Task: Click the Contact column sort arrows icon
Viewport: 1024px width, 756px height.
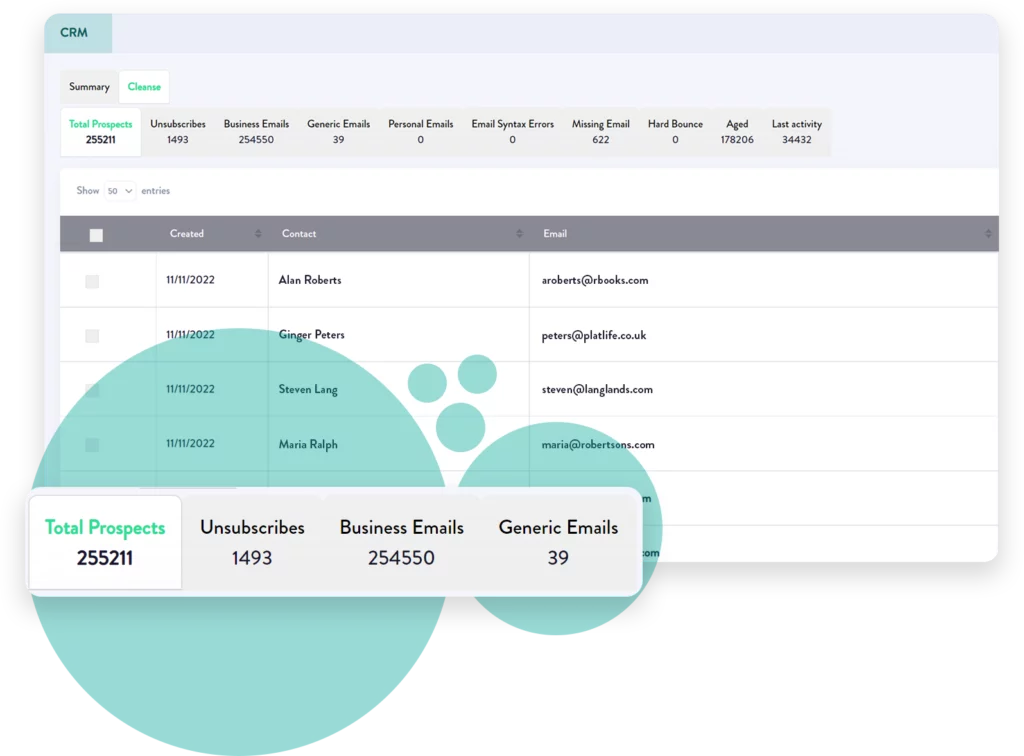Action: [x=519, y=234]
